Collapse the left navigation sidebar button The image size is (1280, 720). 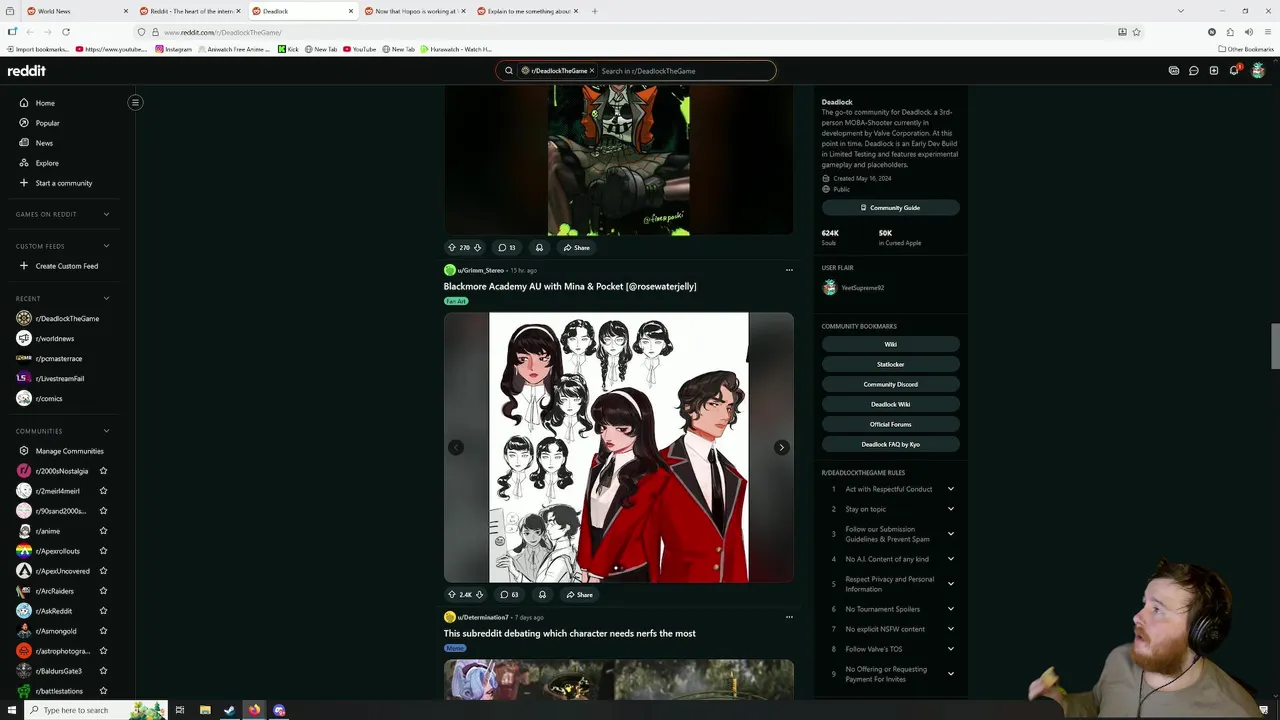click(135, 102)
